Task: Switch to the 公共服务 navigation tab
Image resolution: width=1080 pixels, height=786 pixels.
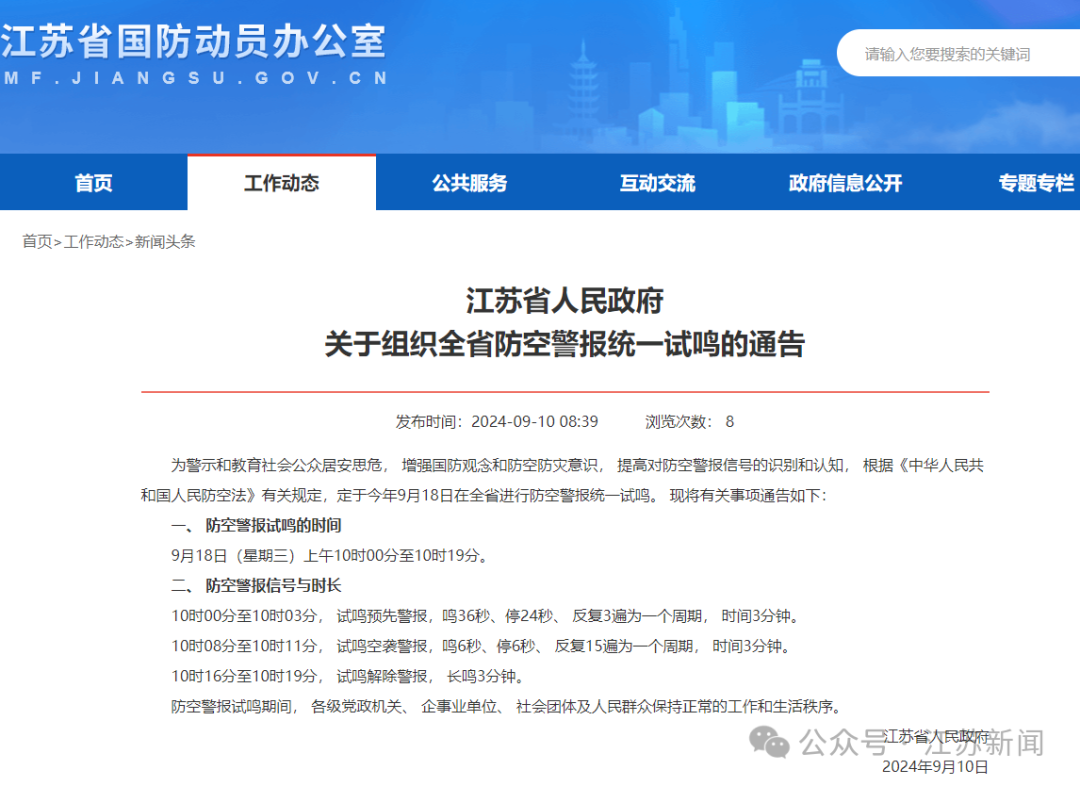Action: [470, 183]
